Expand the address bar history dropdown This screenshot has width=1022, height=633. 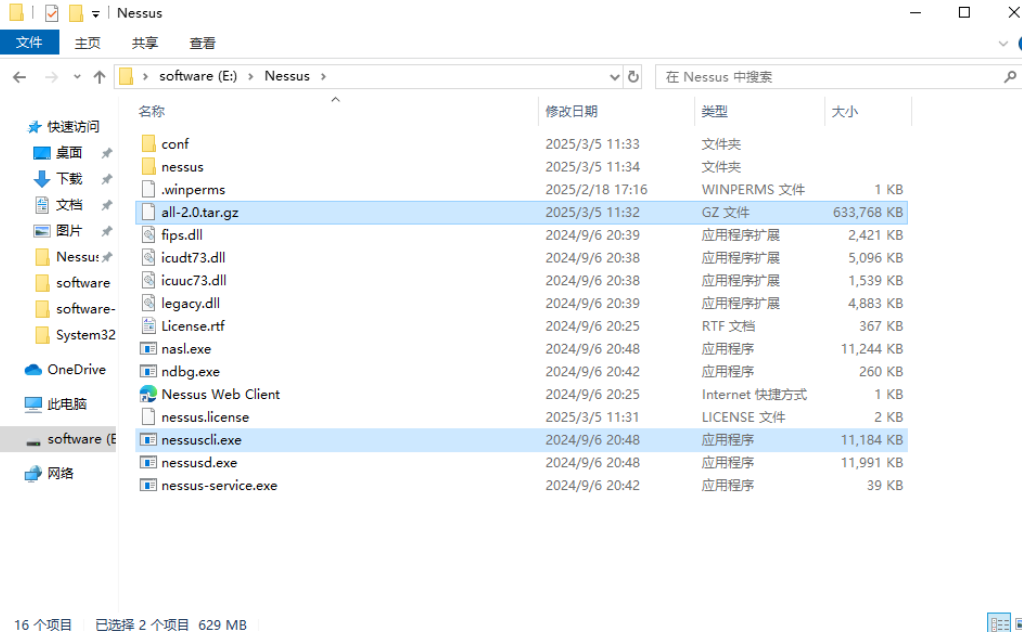pyautogui.click(x=614, y=77)
